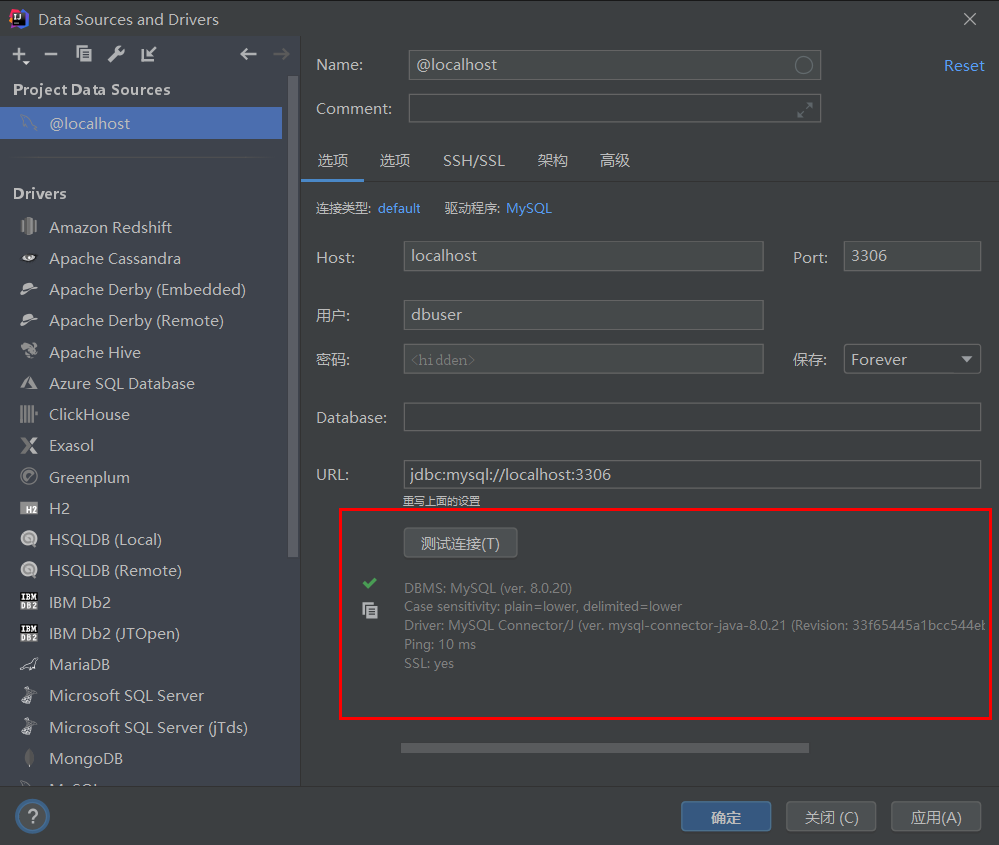Click the 测试连接(T) button
This screenshot has height=845, width=999.
click(x=460, y=544)
